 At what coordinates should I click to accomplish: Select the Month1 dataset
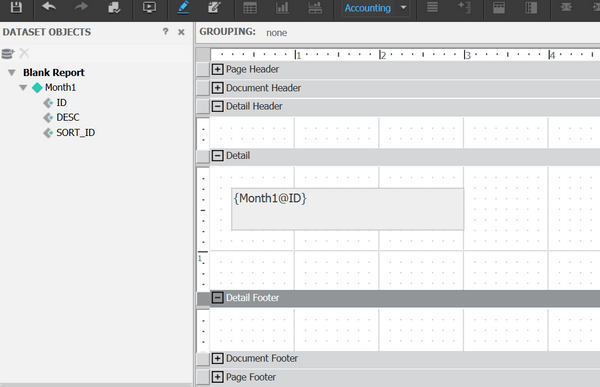pyautogui.click(x=60, y=87)
